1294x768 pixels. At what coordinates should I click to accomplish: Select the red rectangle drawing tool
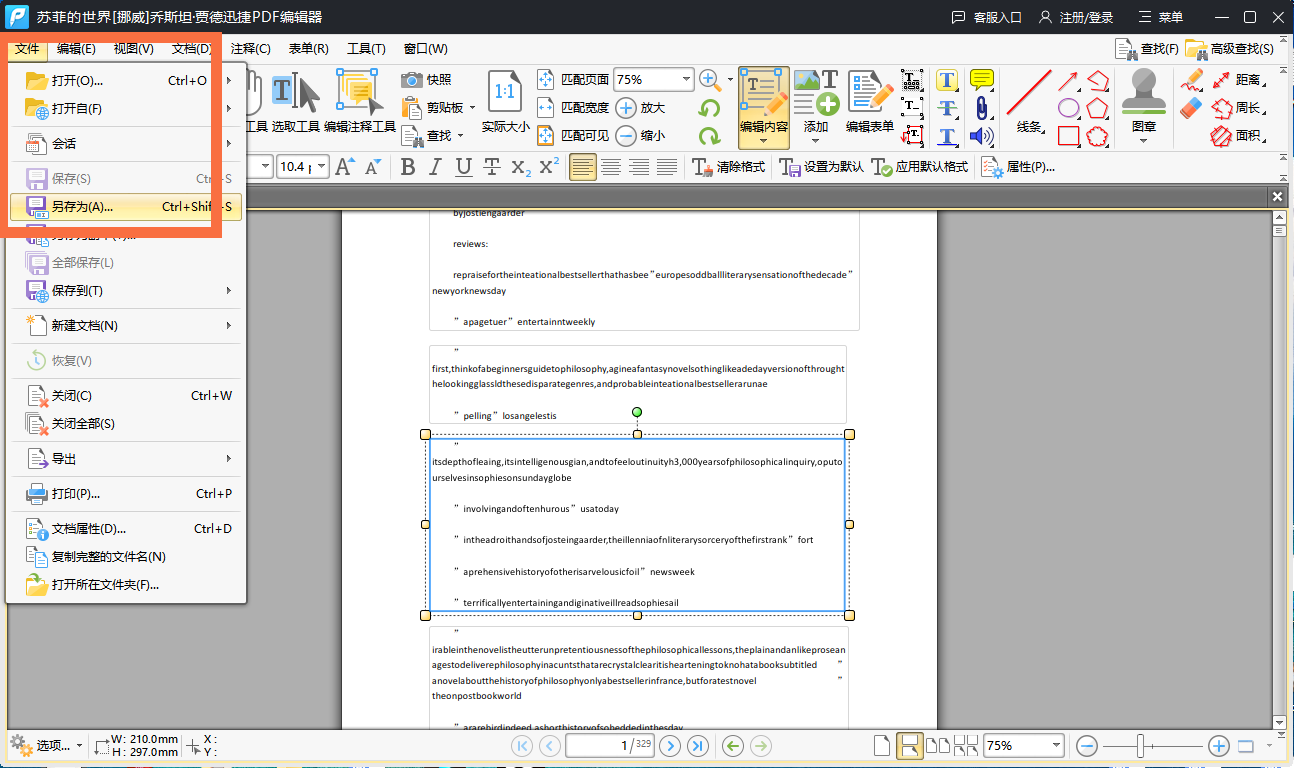click(1069, 136)
